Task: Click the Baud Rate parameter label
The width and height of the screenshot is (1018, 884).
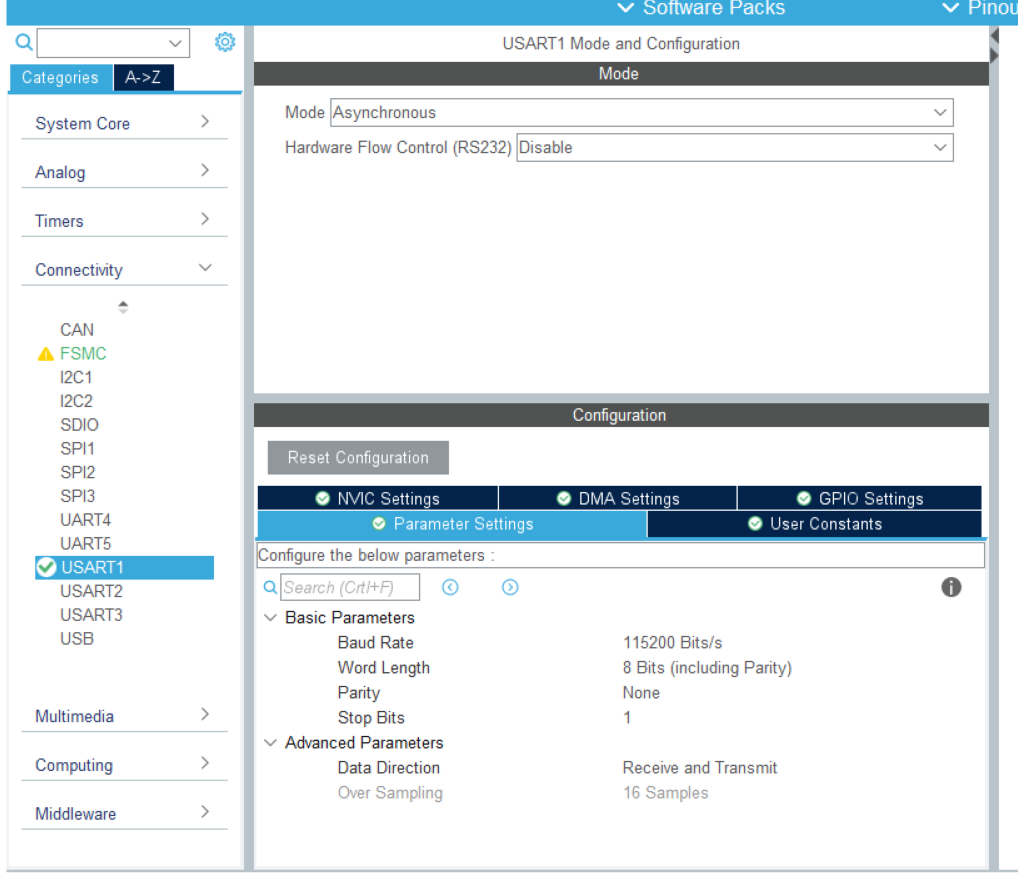Action: click(x=375, y=643)
